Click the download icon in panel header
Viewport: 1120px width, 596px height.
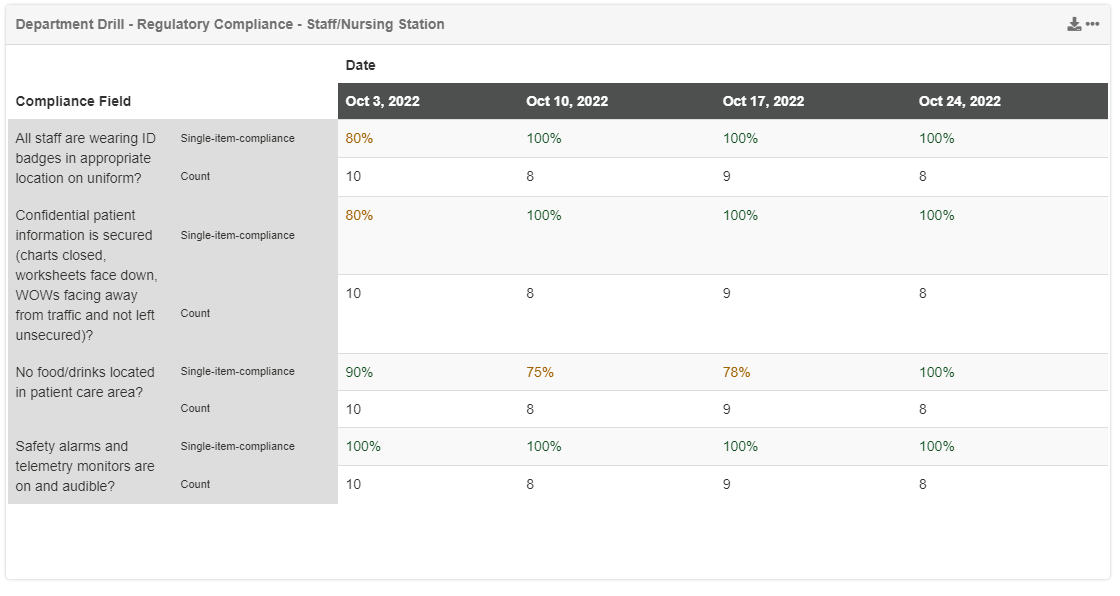point(1074,24)
